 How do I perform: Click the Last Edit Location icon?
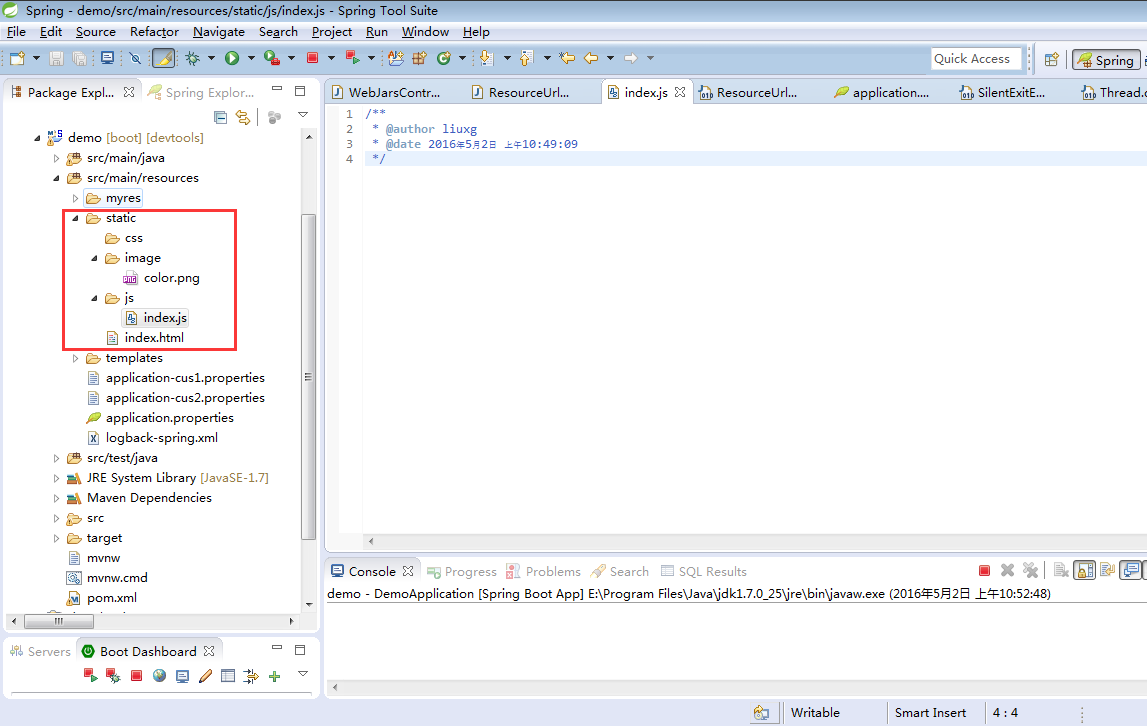(x=567, y=59)
